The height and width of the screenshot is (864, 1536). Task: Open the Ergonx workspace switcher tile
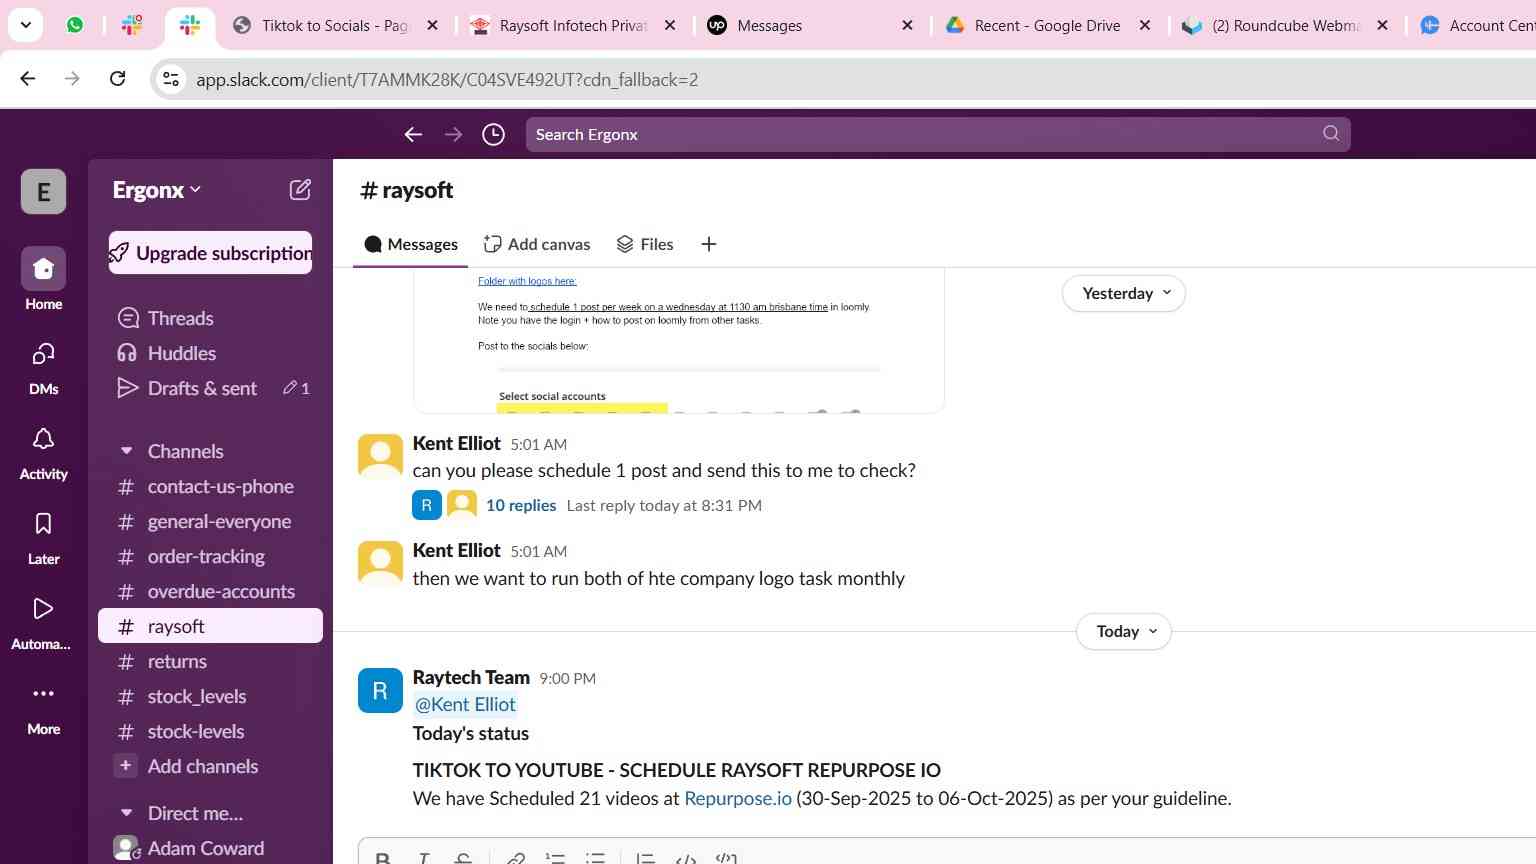click(x=43, y=191)
